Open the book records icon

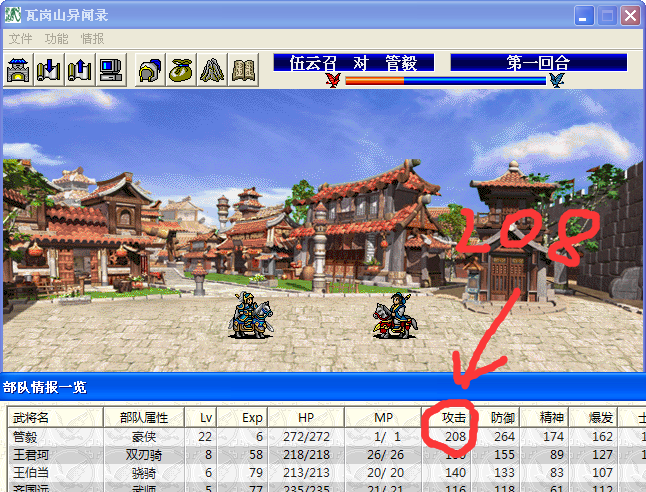tap(243, 70)
